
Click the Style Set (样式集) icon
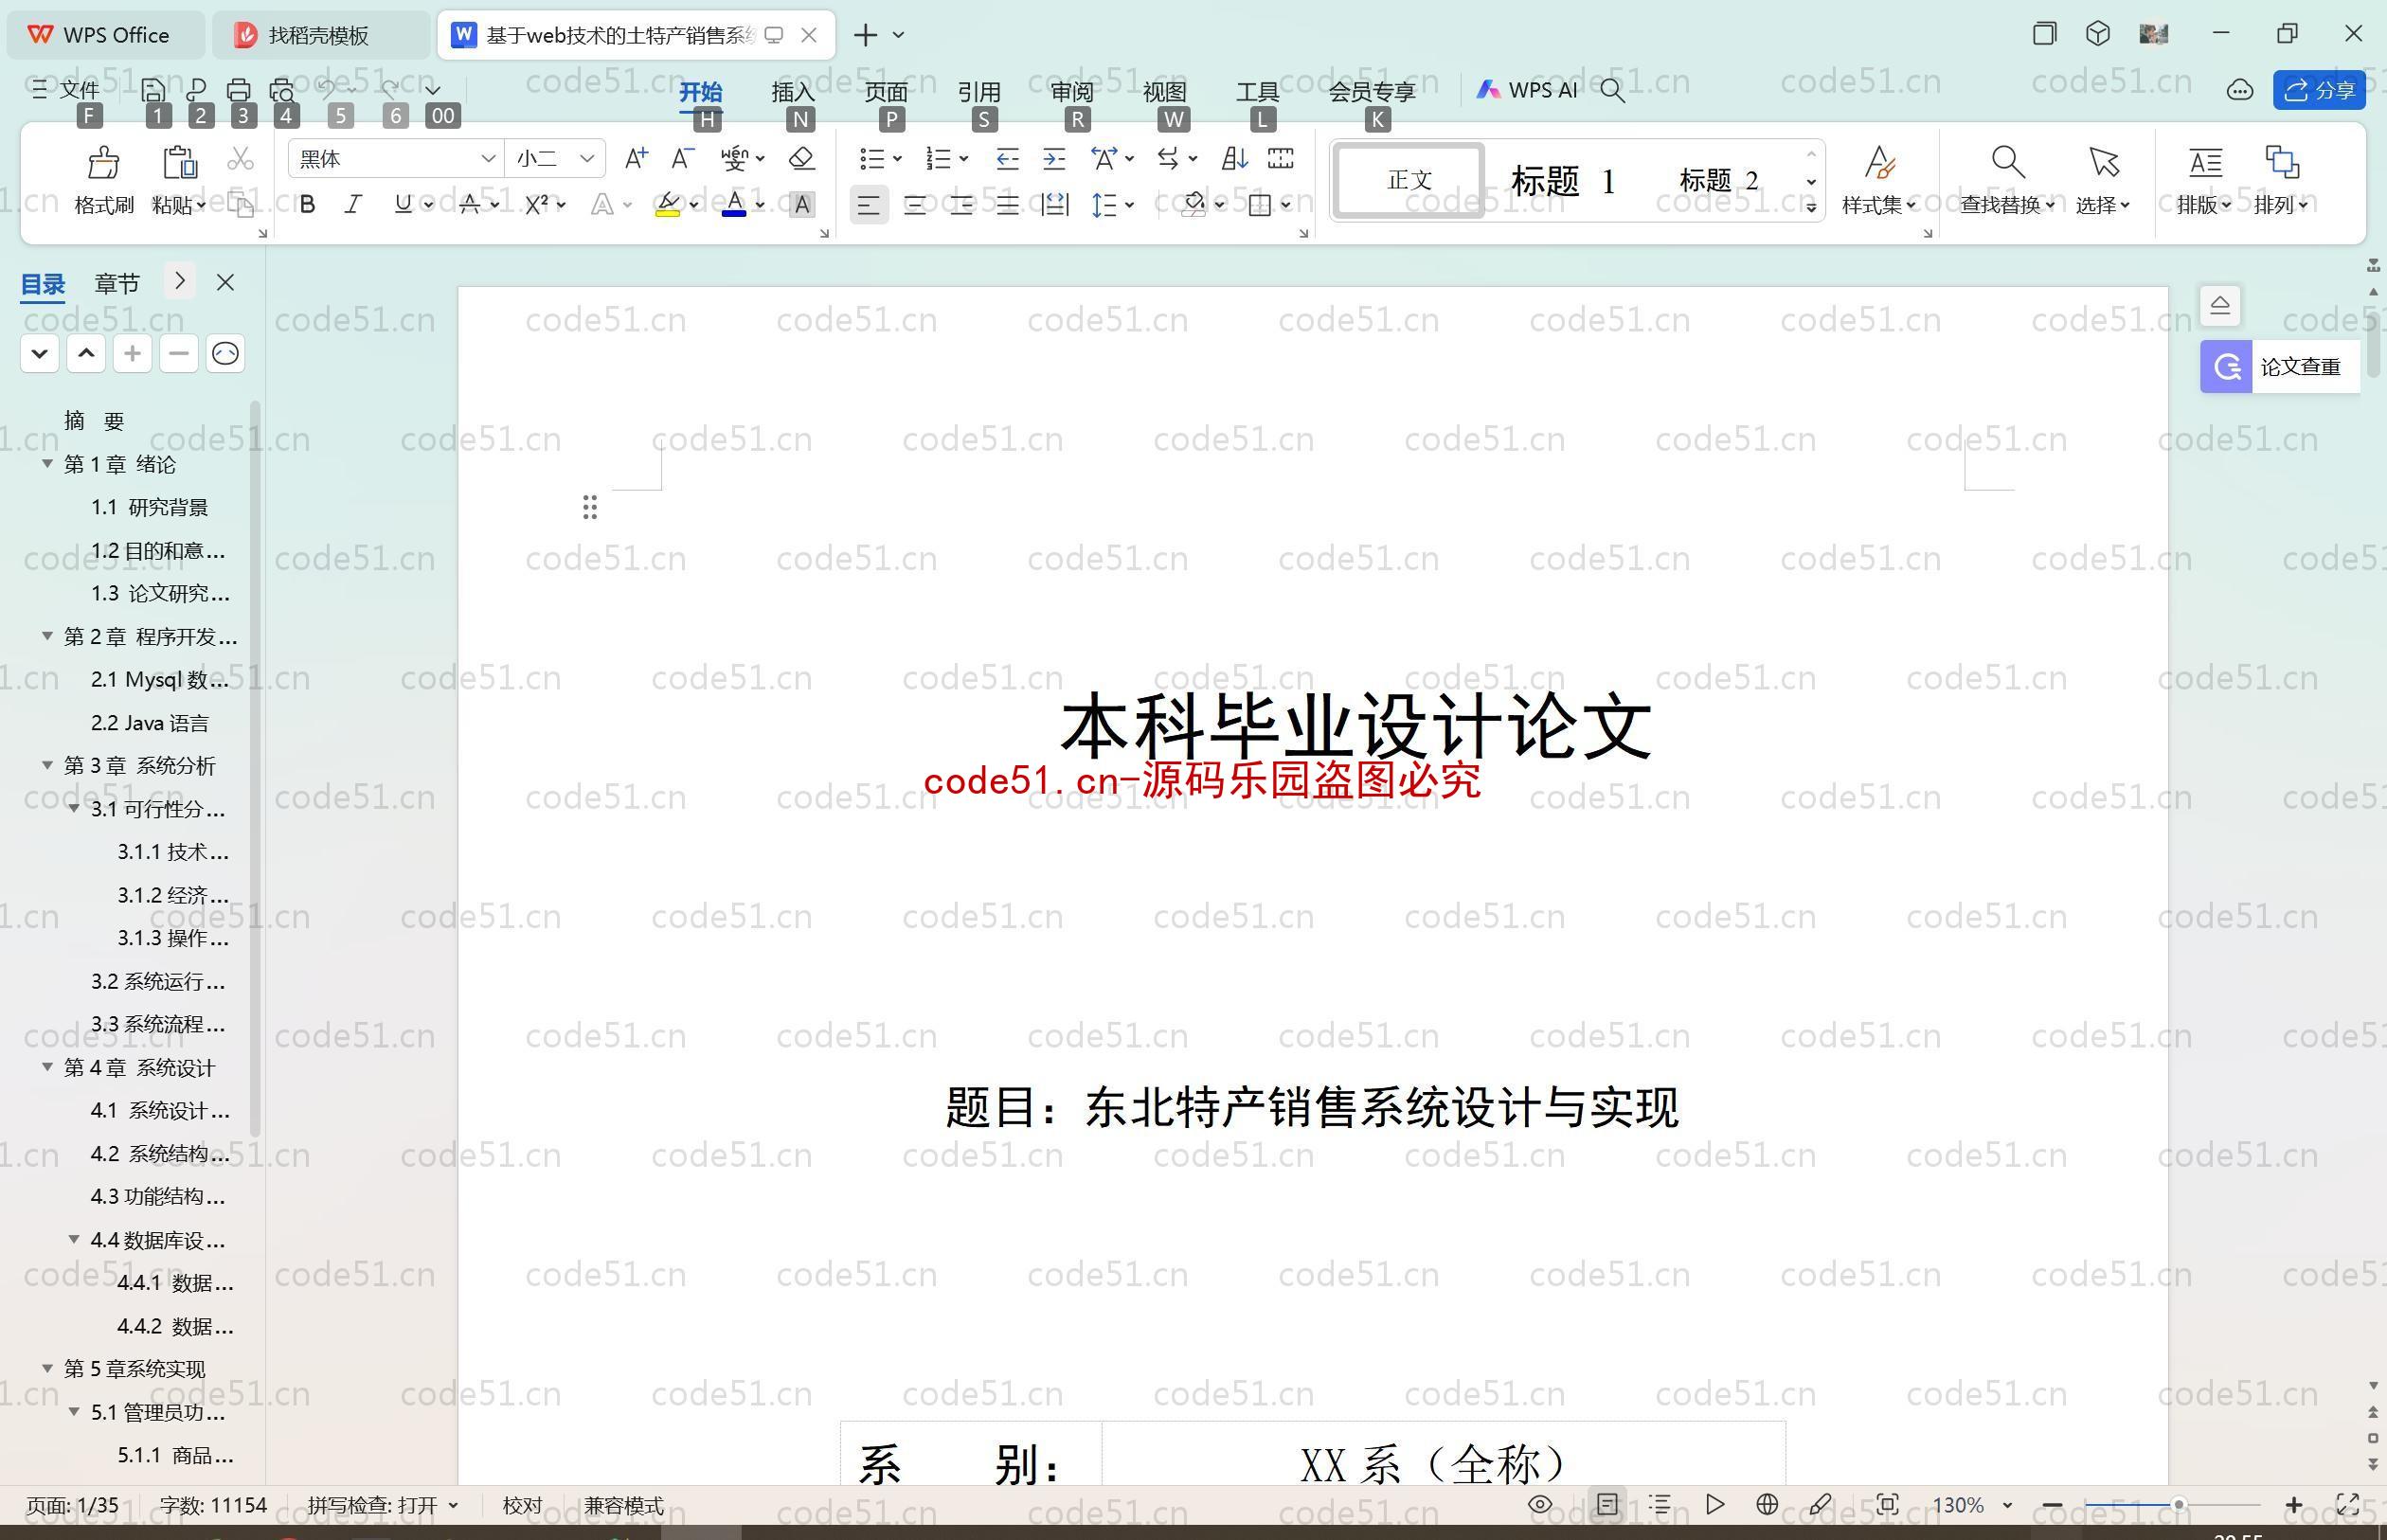[x=1879, y=162]
